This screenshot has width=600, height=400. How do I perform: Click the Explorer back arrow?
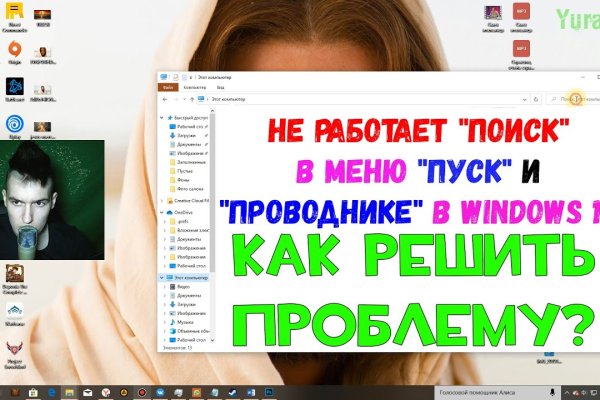click(x=164, y=99)
